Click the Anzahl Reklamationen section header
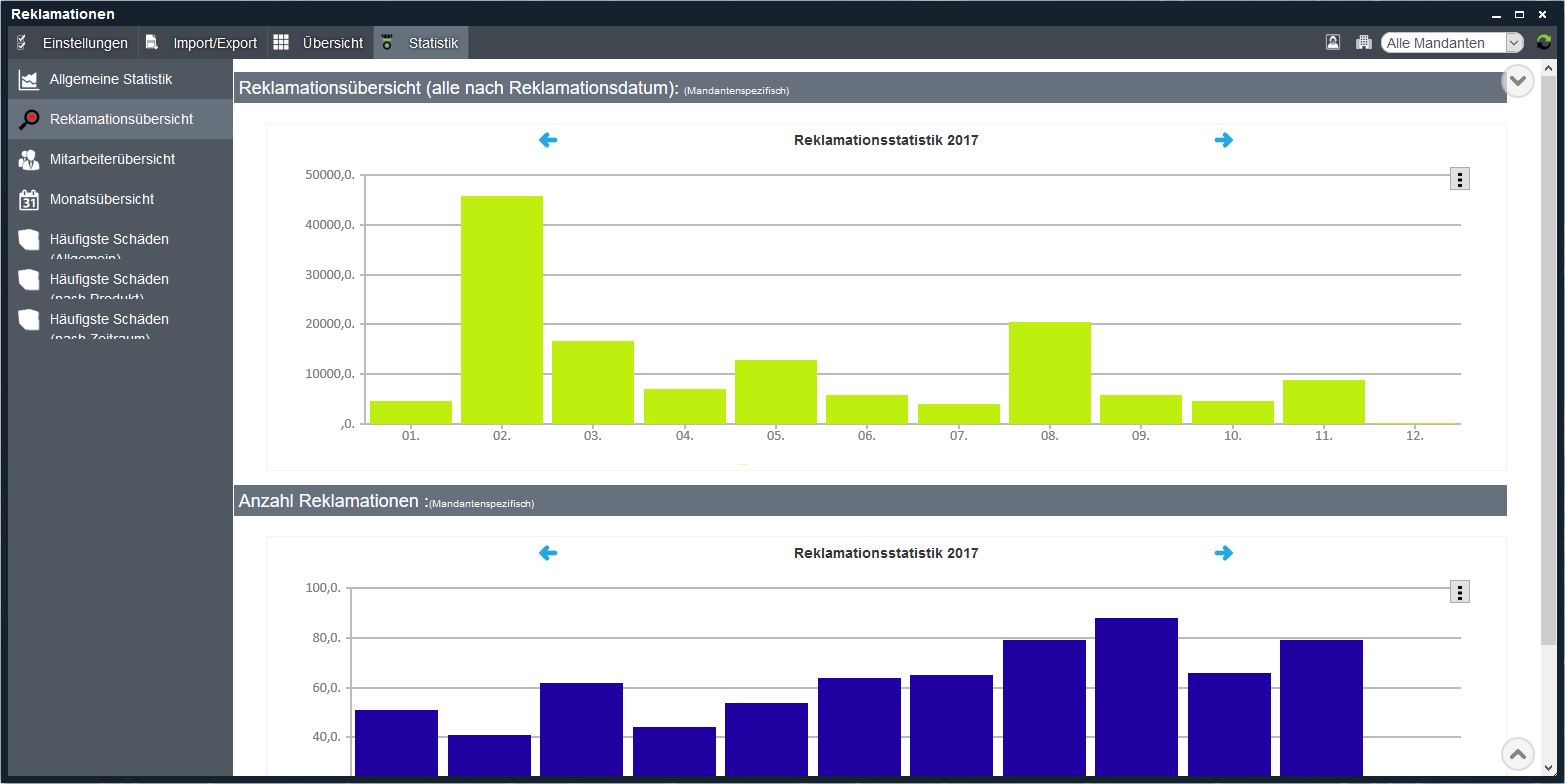This screenshot has height=784, width=1565. [x=870, y=501]
